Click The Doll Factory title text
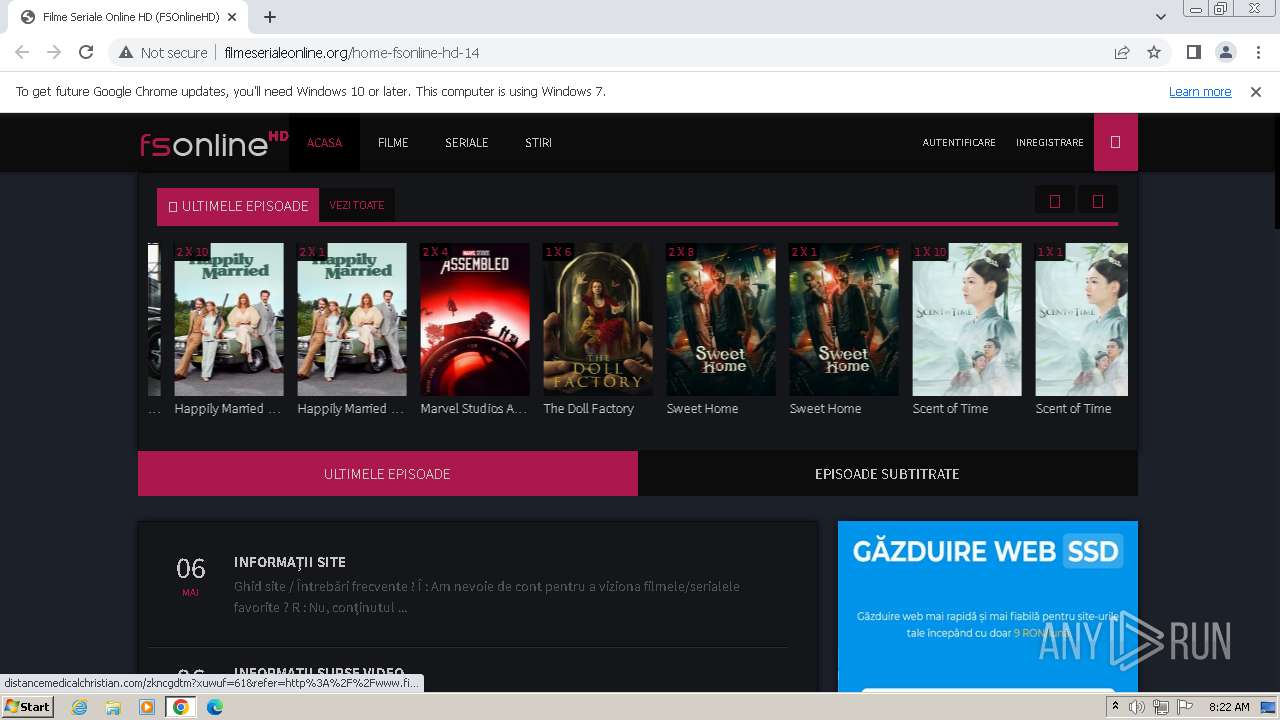This screenshot has width=1280, height=720. 588,408
